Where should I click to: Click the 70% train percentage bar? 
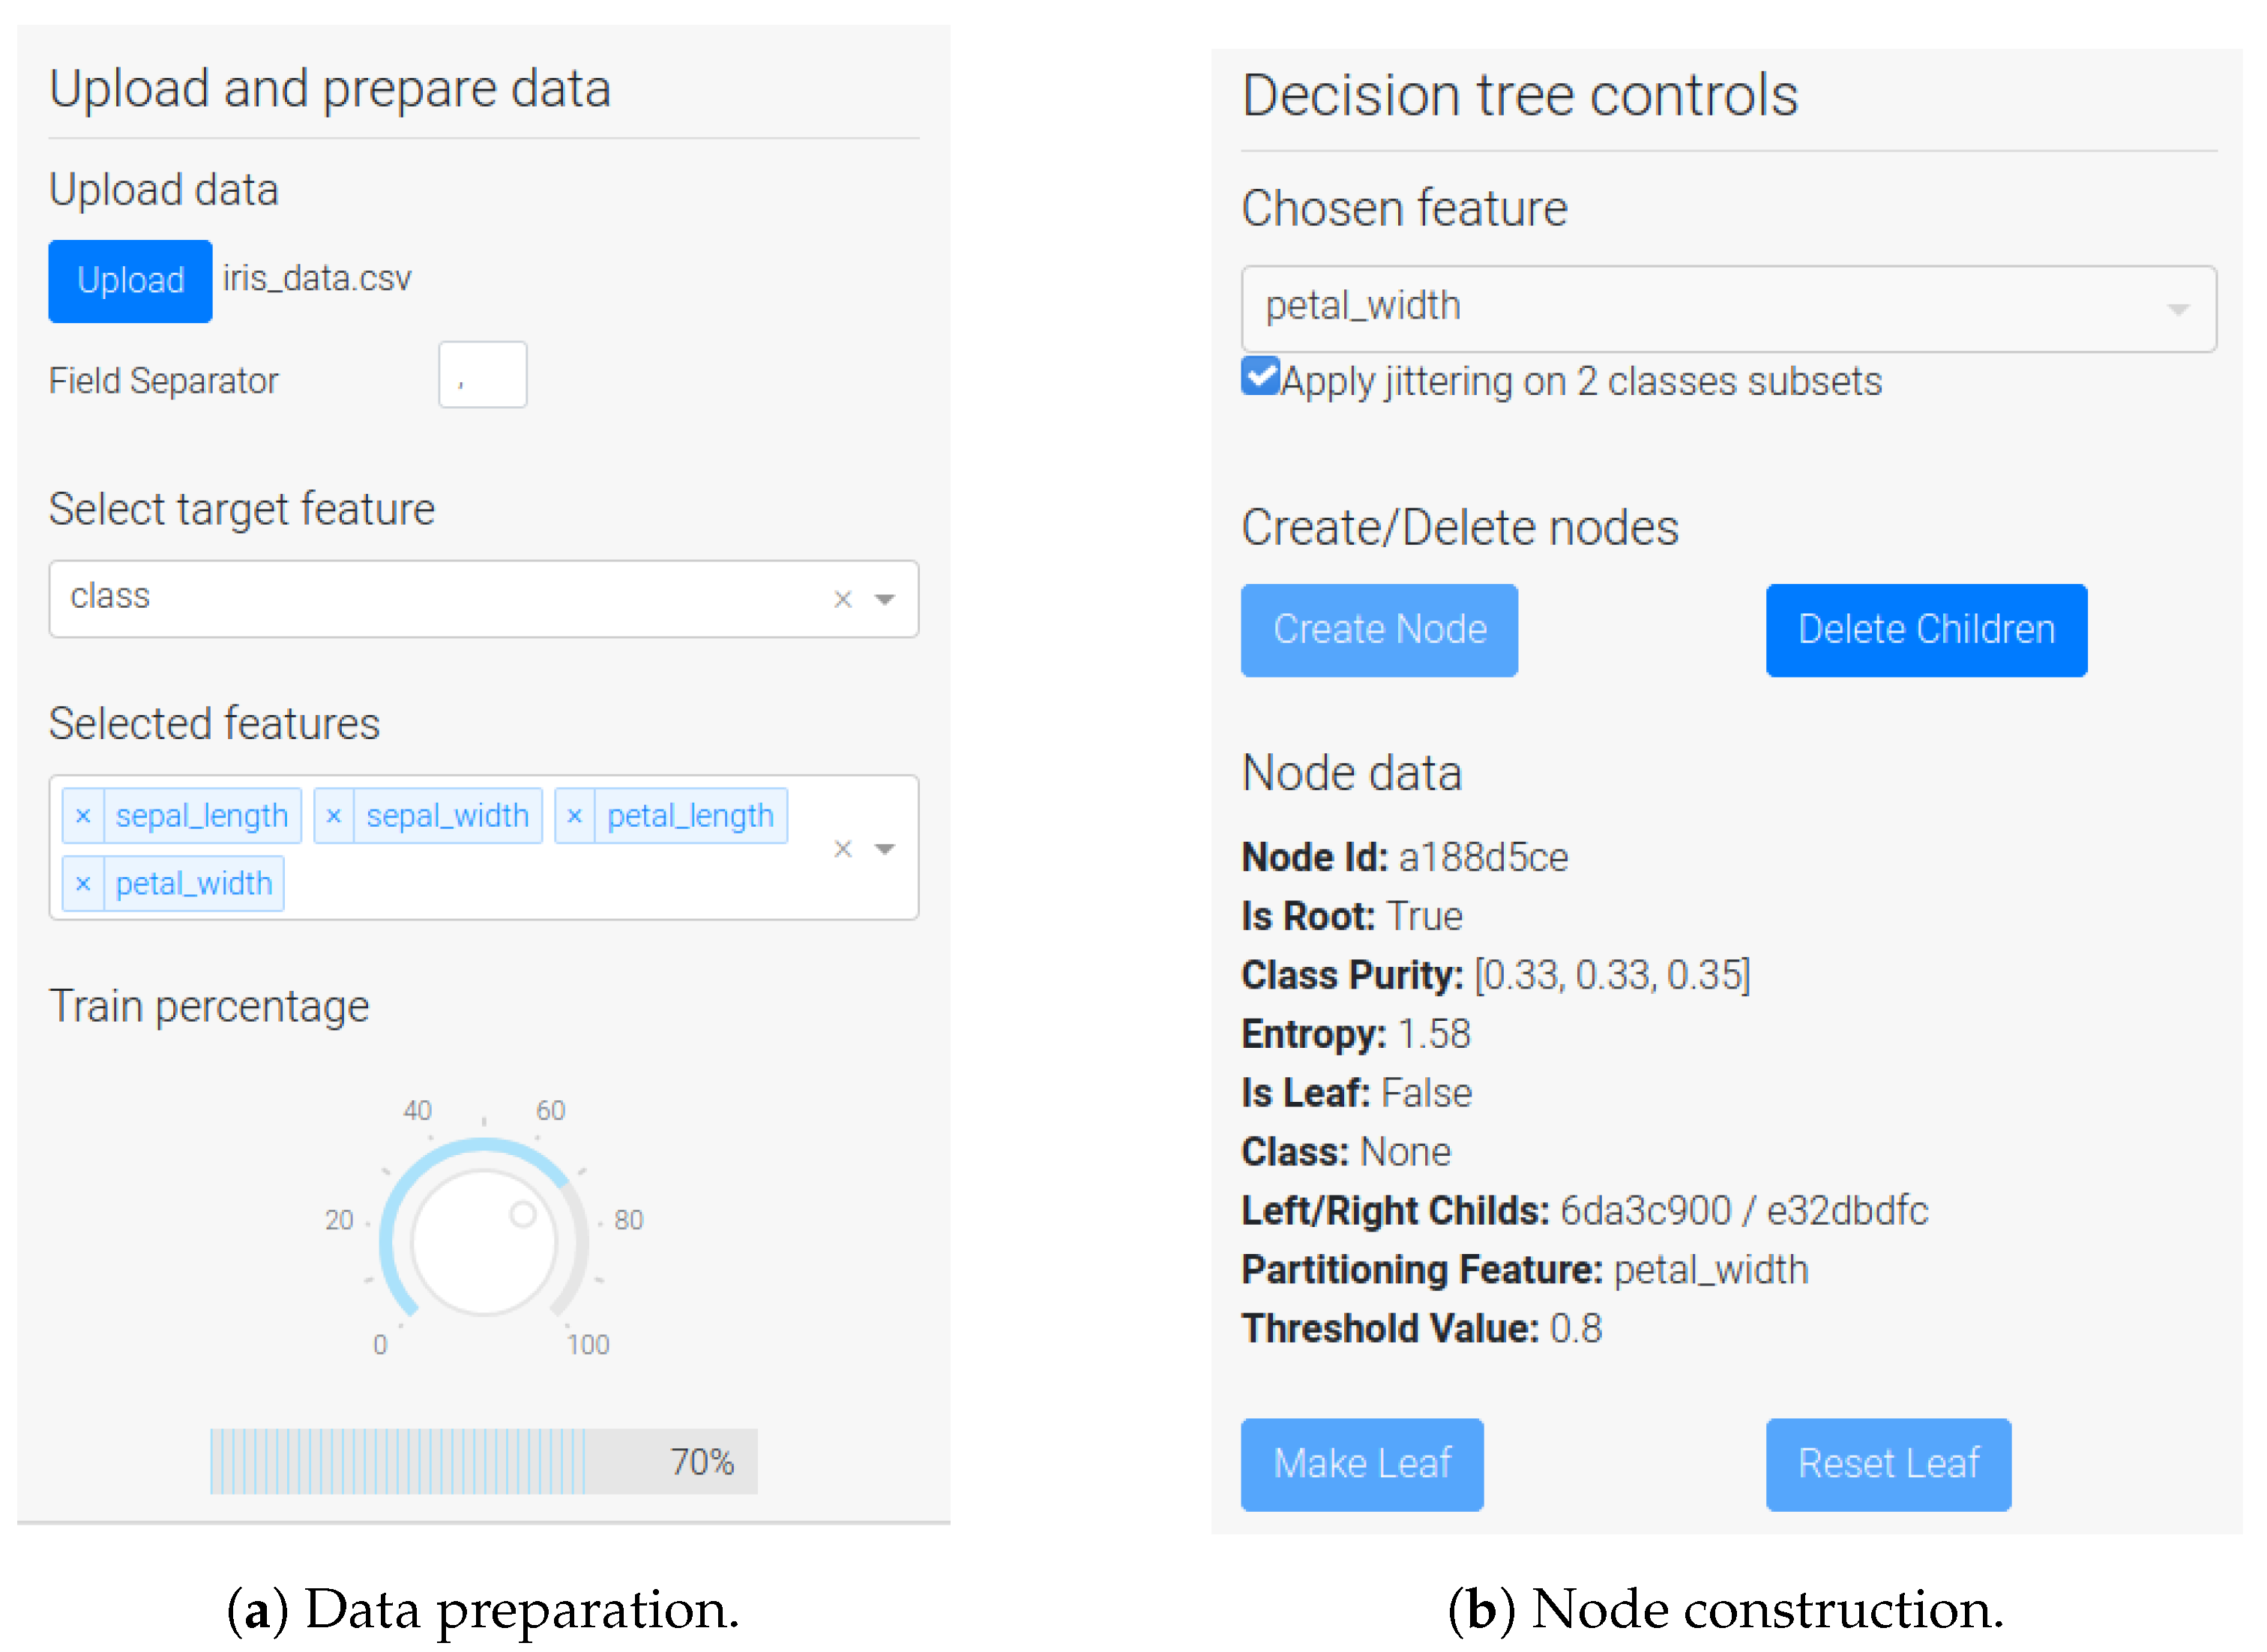(483, 1461)
